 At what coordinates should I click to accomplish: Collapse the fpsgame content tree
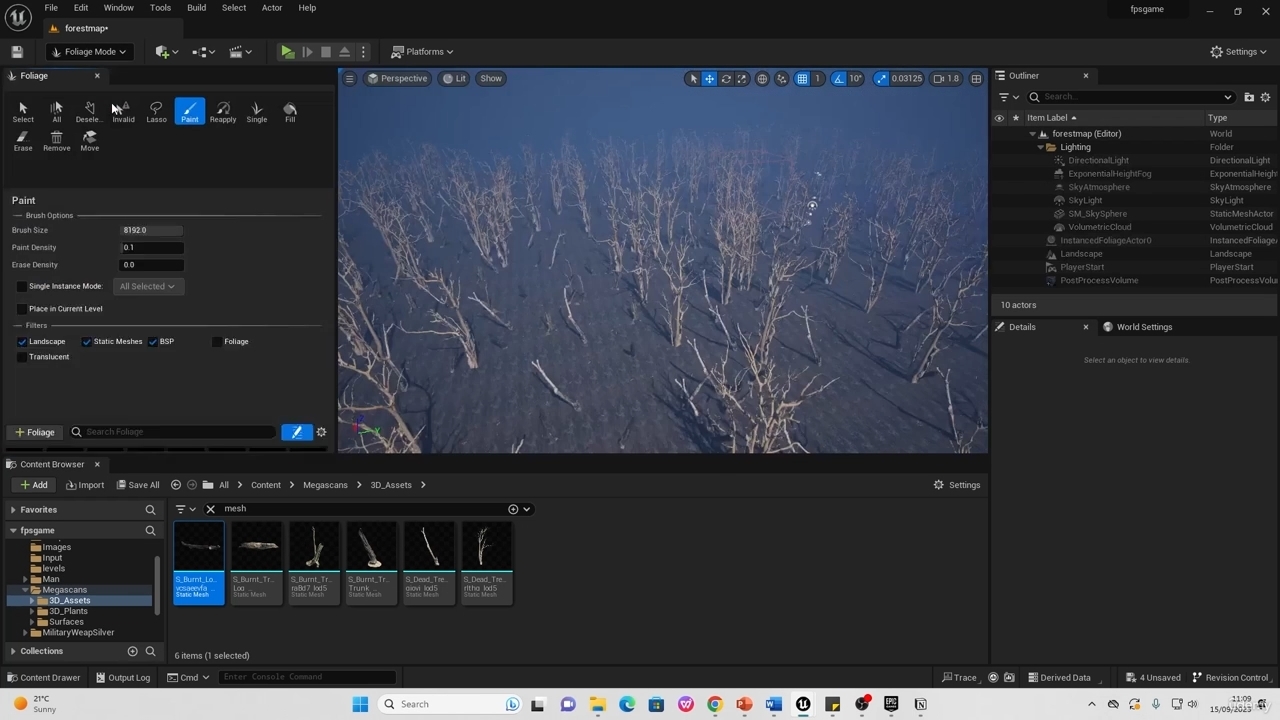pos(13,531)
